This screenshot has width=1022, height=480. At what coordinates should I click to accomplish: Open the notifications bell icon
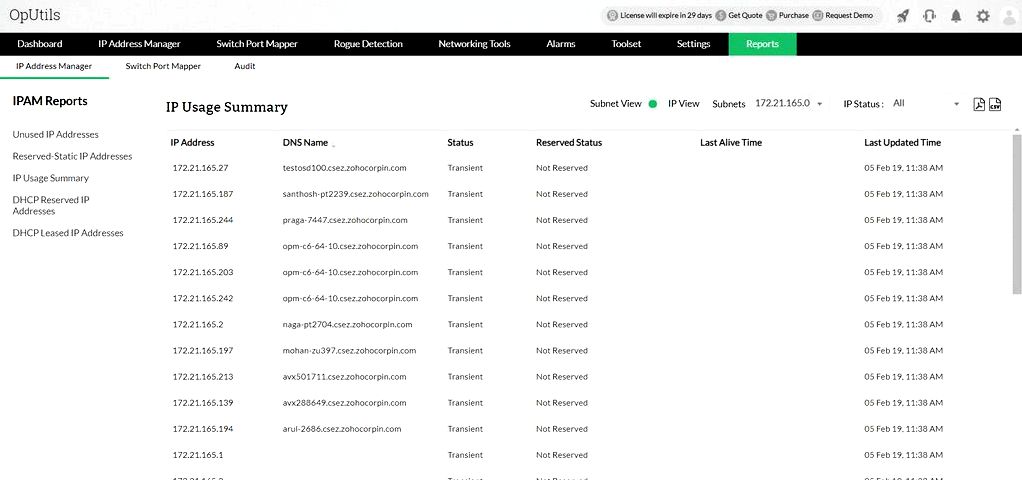point(956,16)
